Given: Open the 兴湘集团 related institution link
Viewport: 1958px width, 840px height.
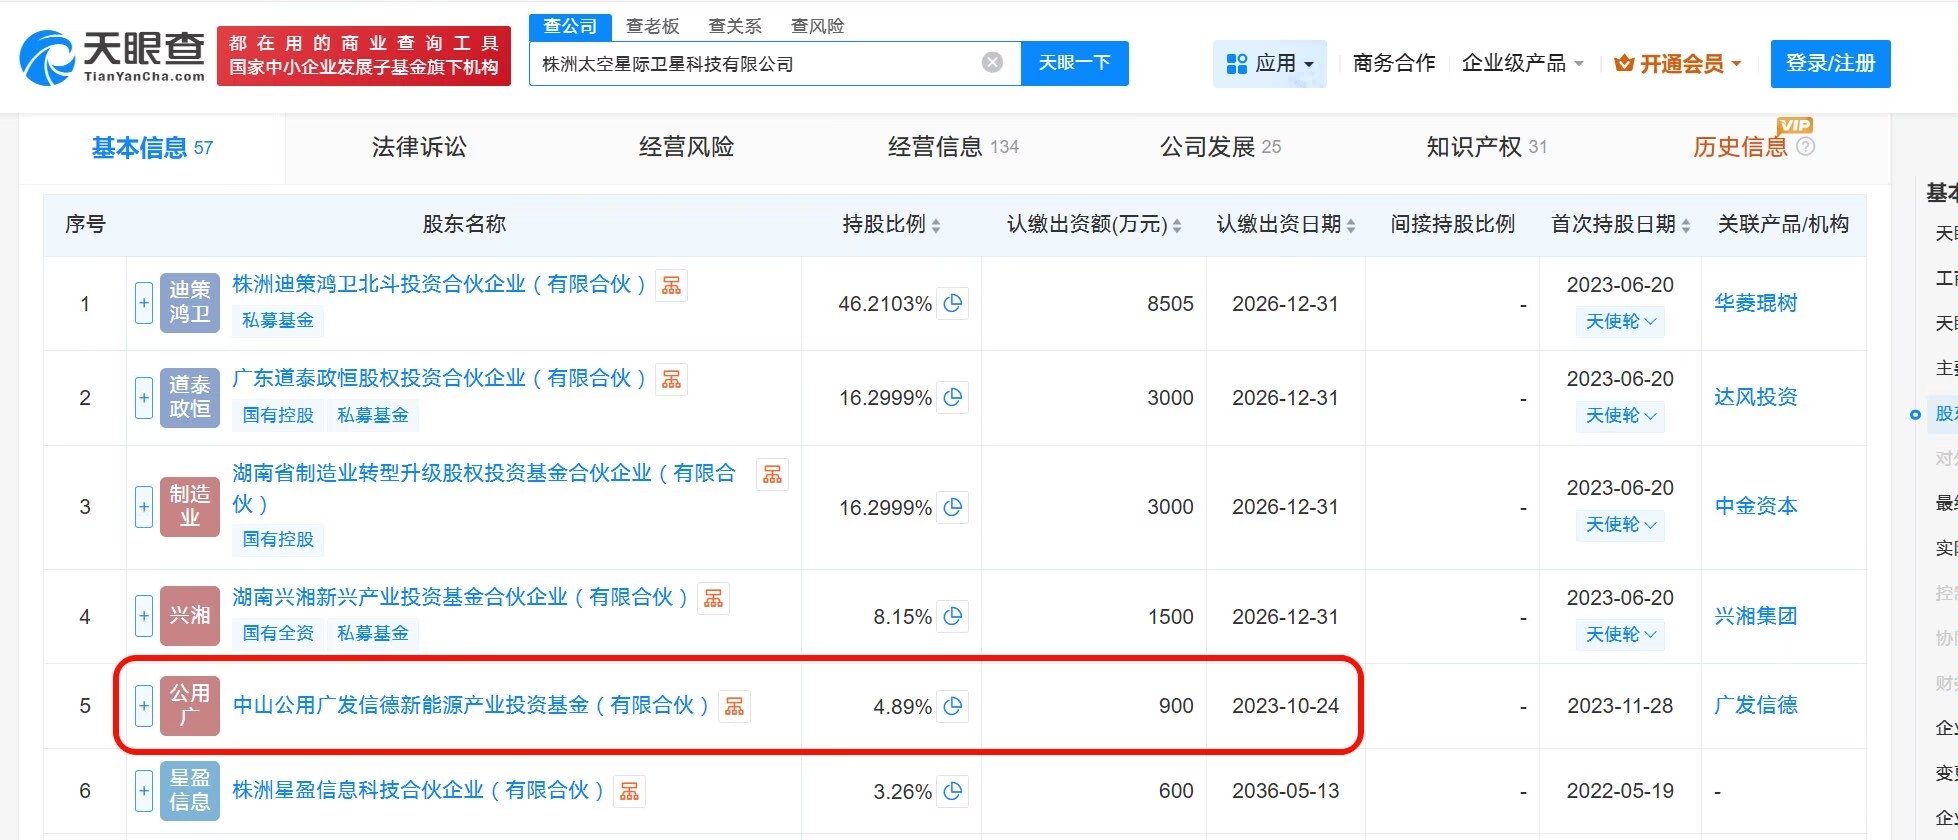Looking at the screenshot, I should pyautogui.click(x=1755, y=616).
